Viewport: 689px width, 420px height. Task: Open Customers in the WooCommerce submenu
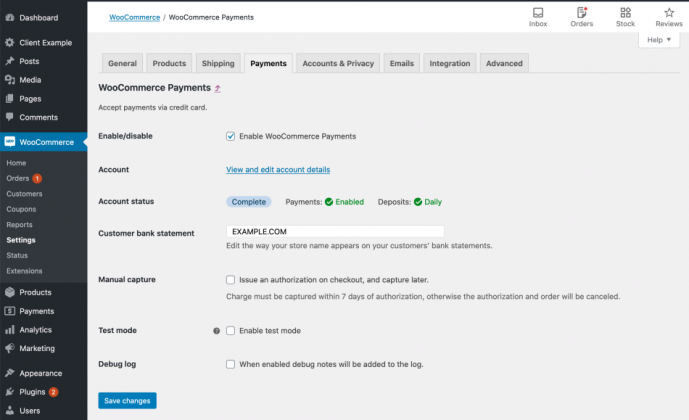pyautogui.click(x=24, y=194)
